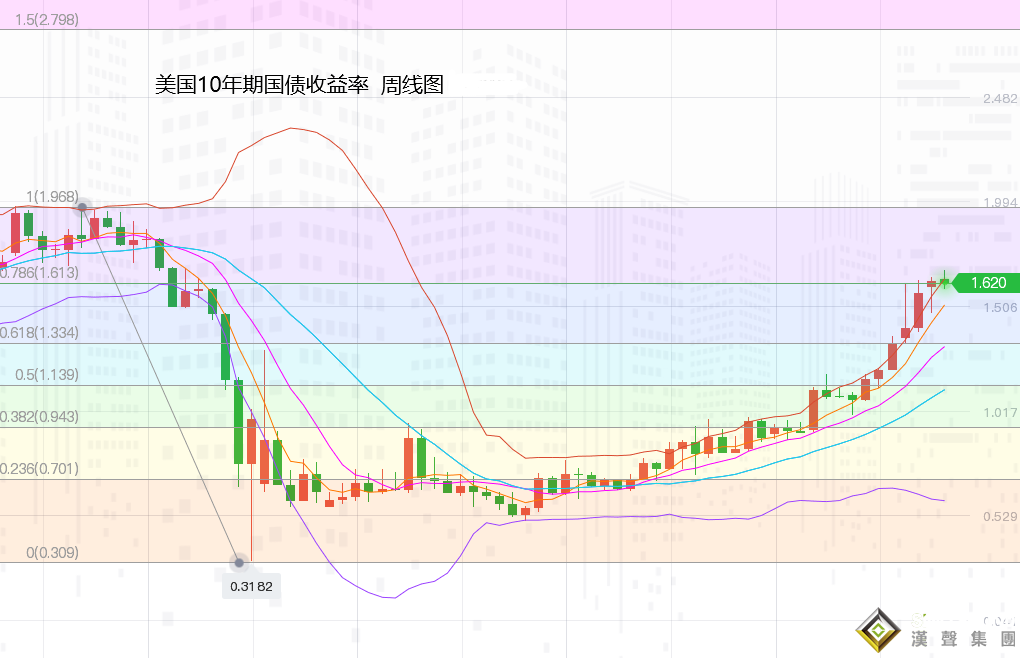This screenshot has height=658, width=1020.
Task: Click the 2.482 price axis value
Action: (x=1000, y=99)
